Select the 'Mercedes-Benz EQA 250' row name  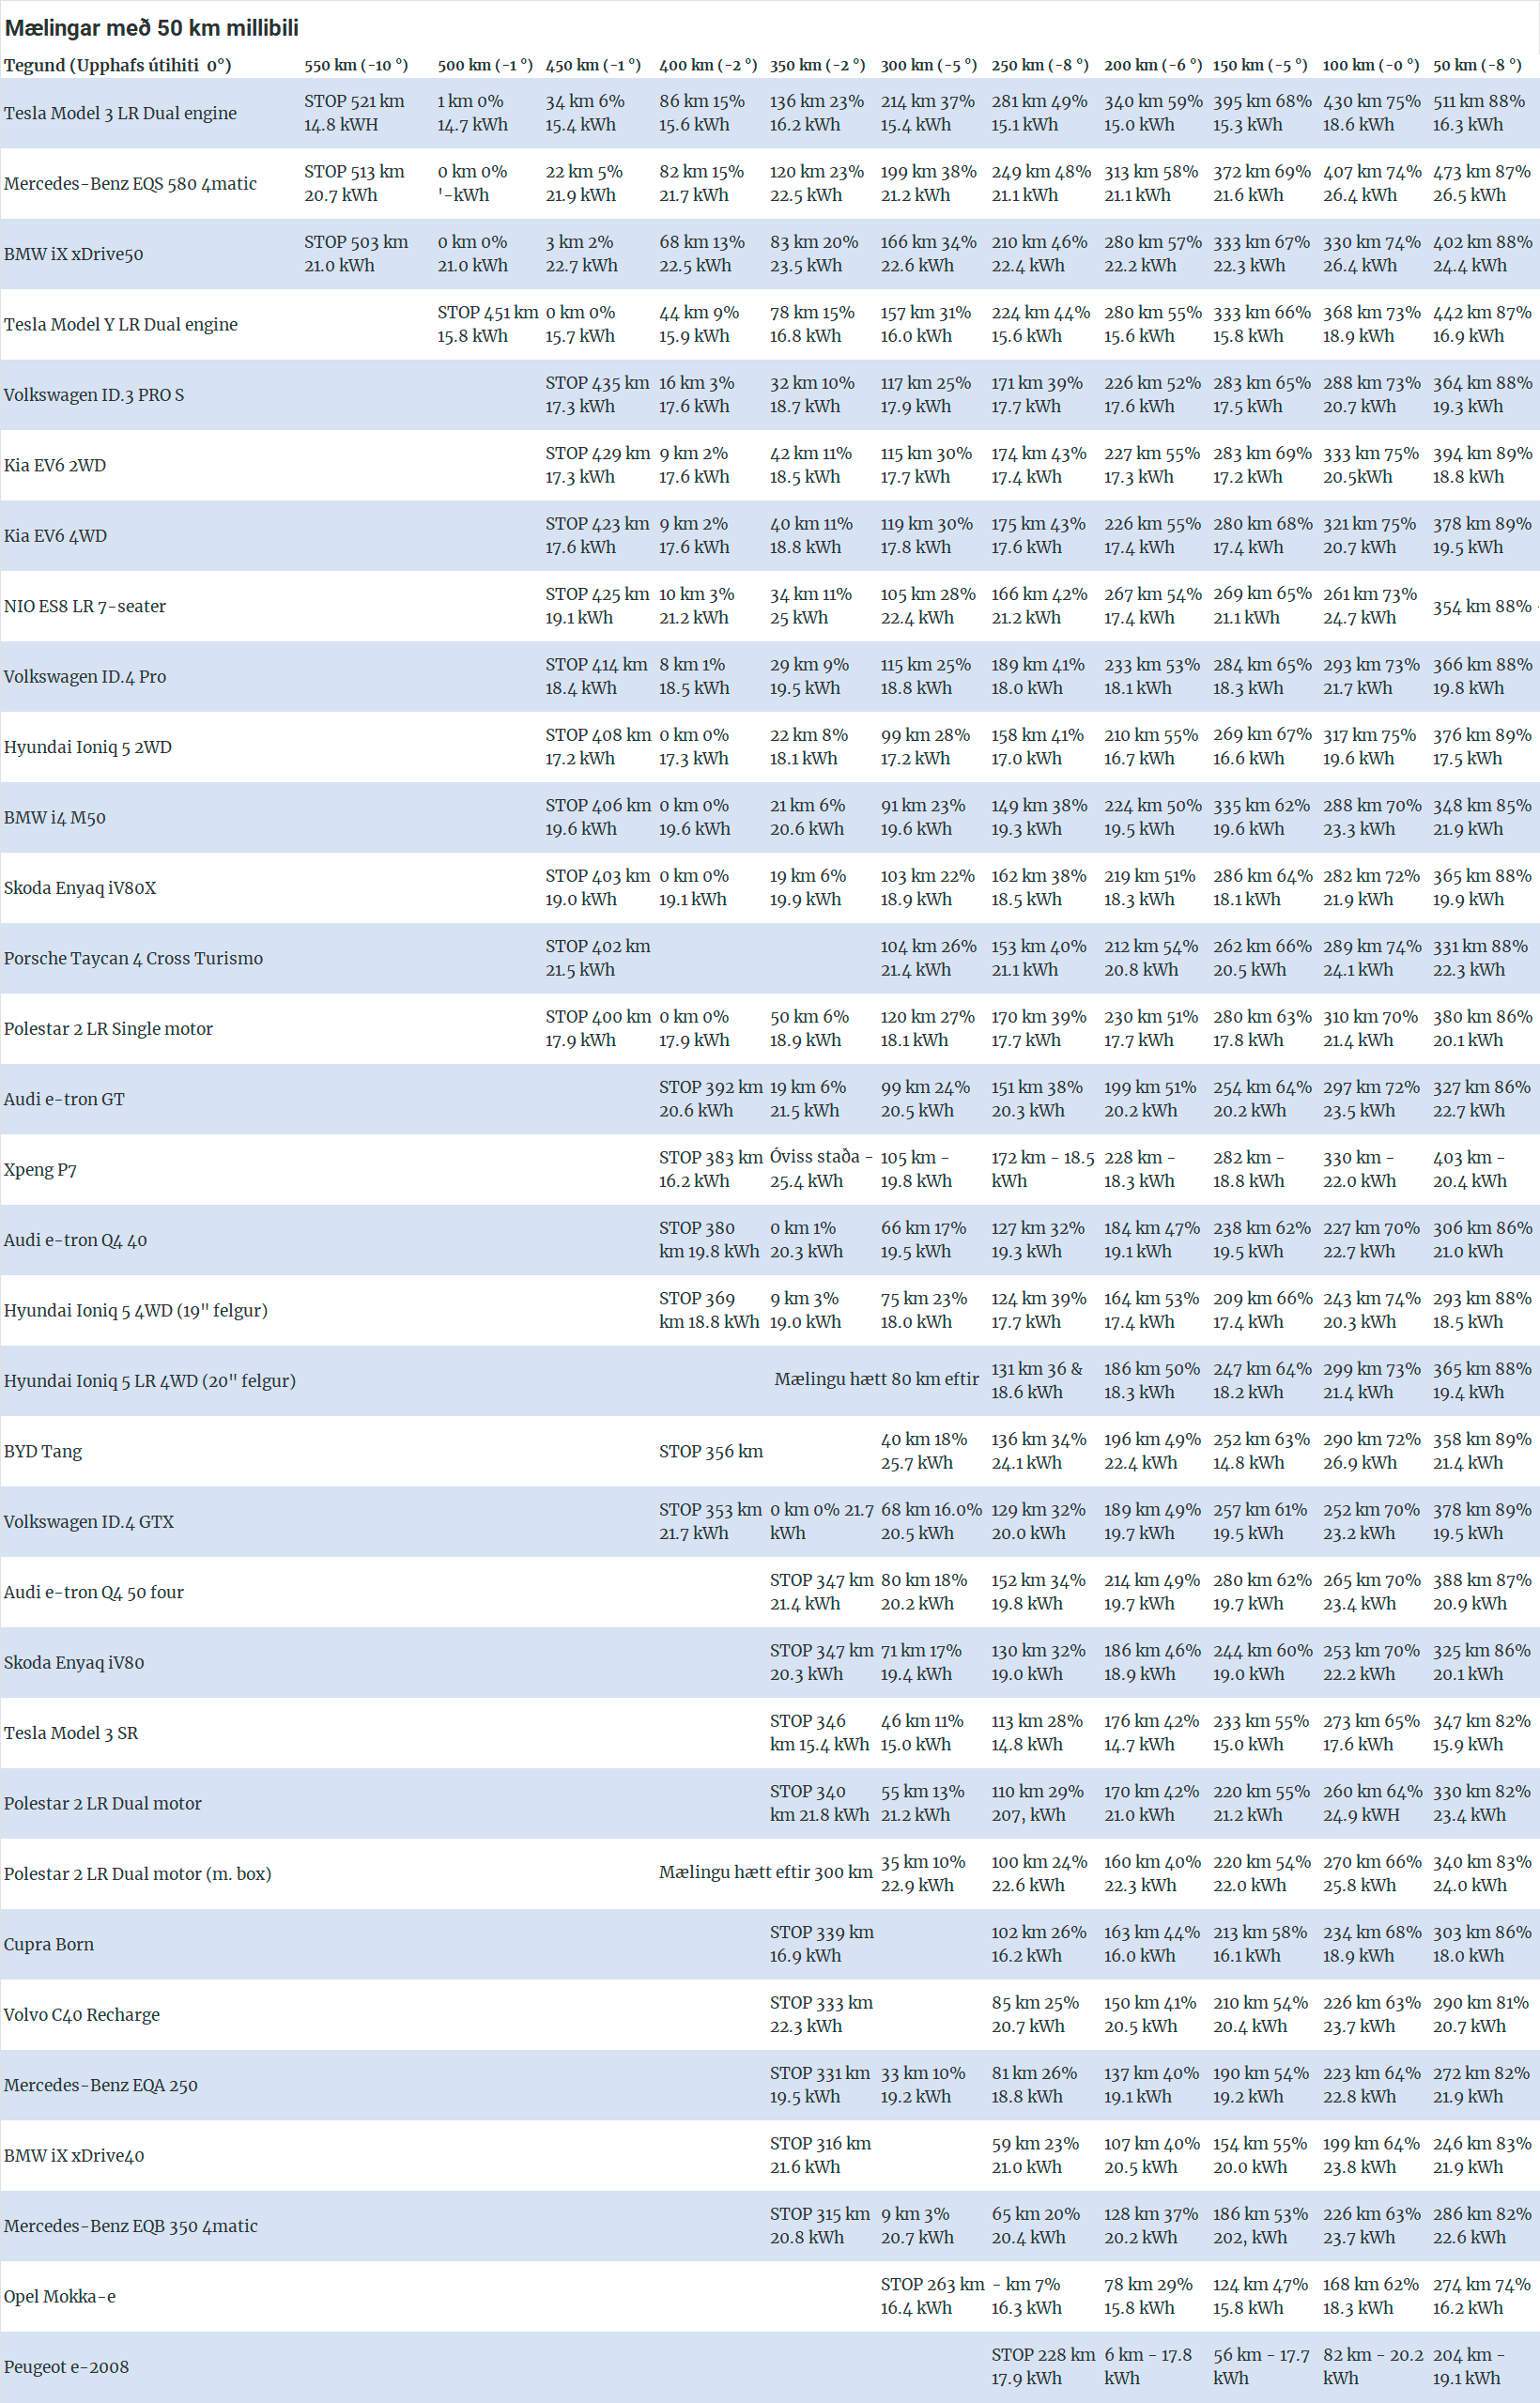101,2085
